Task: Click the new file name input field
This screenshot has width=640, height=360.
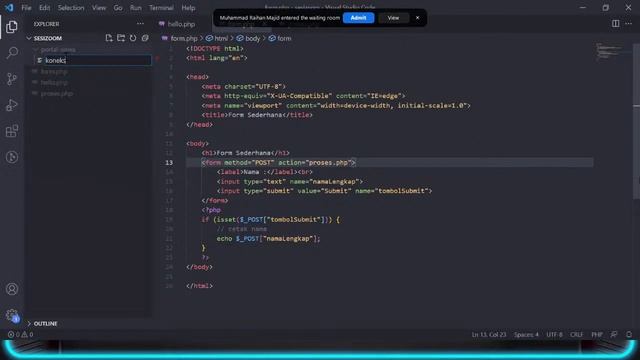Action: (97, 60)
